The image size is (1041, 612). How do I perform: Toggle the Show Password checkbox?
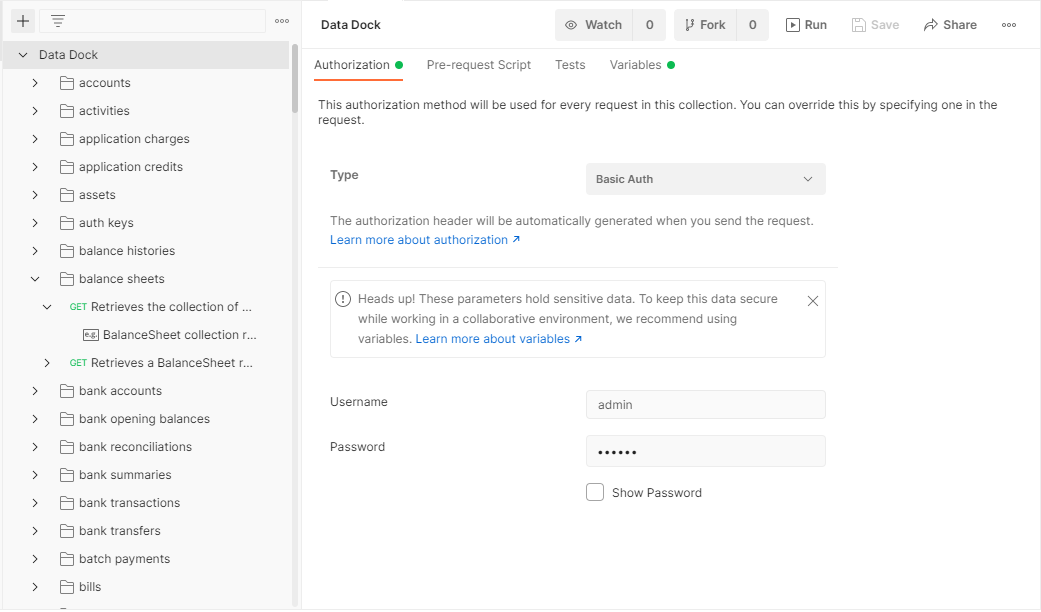[595, 493]
